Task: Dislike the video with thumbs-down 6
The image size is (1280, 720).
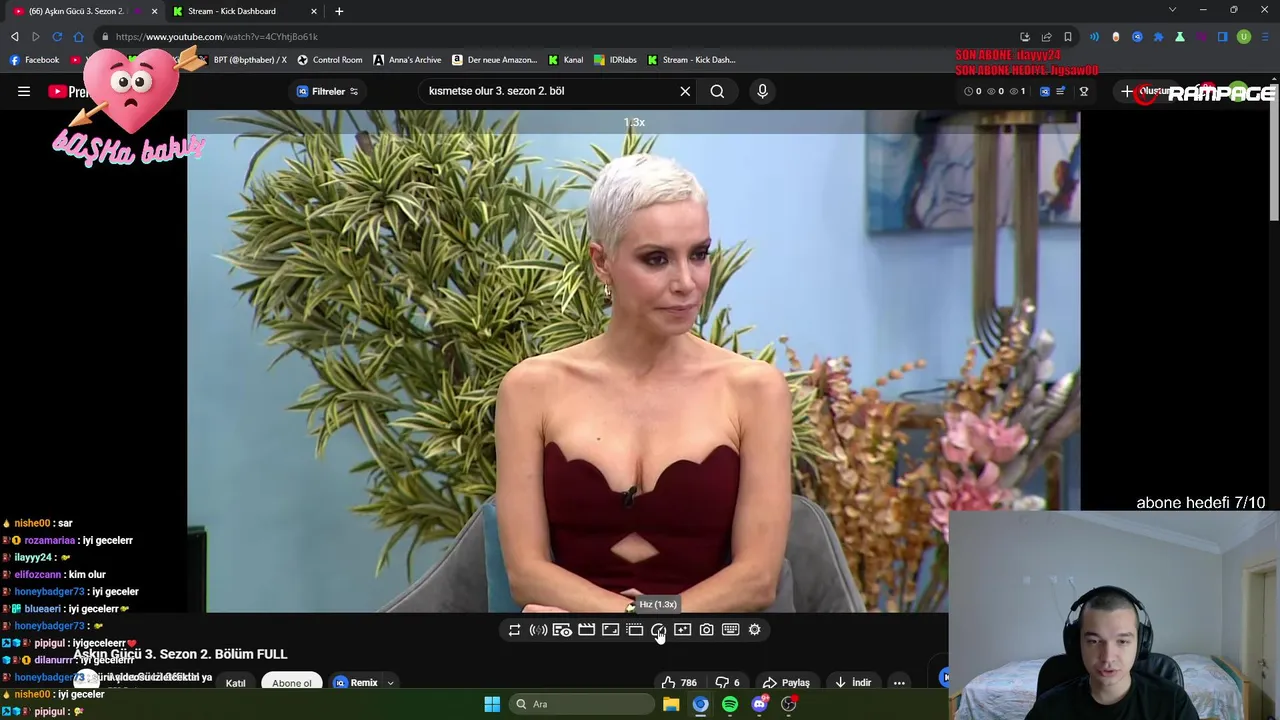Action: click(727, 683)
